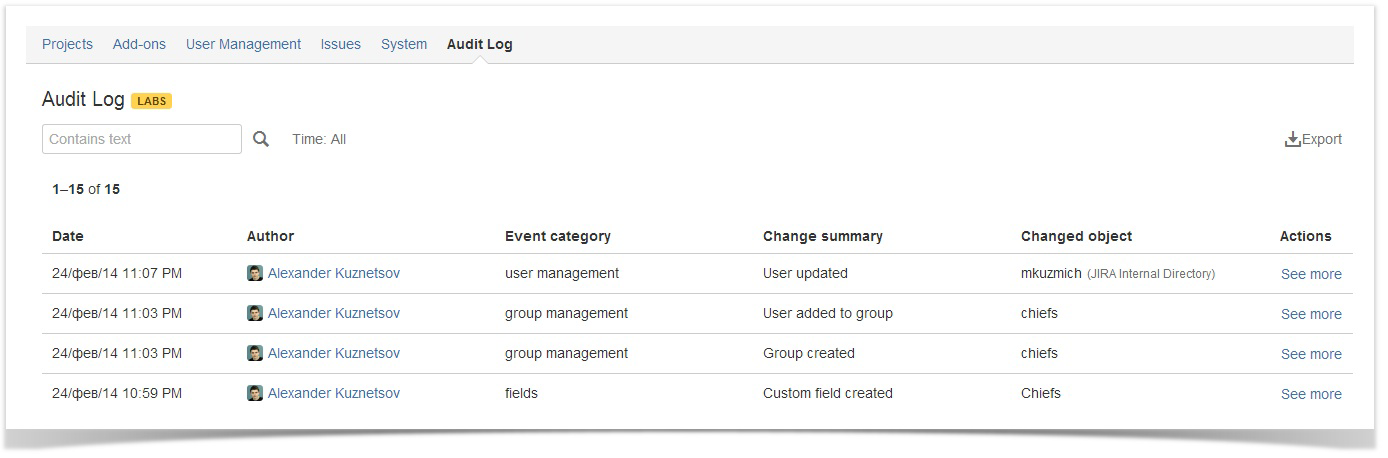The height and width of the screenshot is (458, 1388).
Task: Open the Time: All filter
Action: [x=319, y=139]
